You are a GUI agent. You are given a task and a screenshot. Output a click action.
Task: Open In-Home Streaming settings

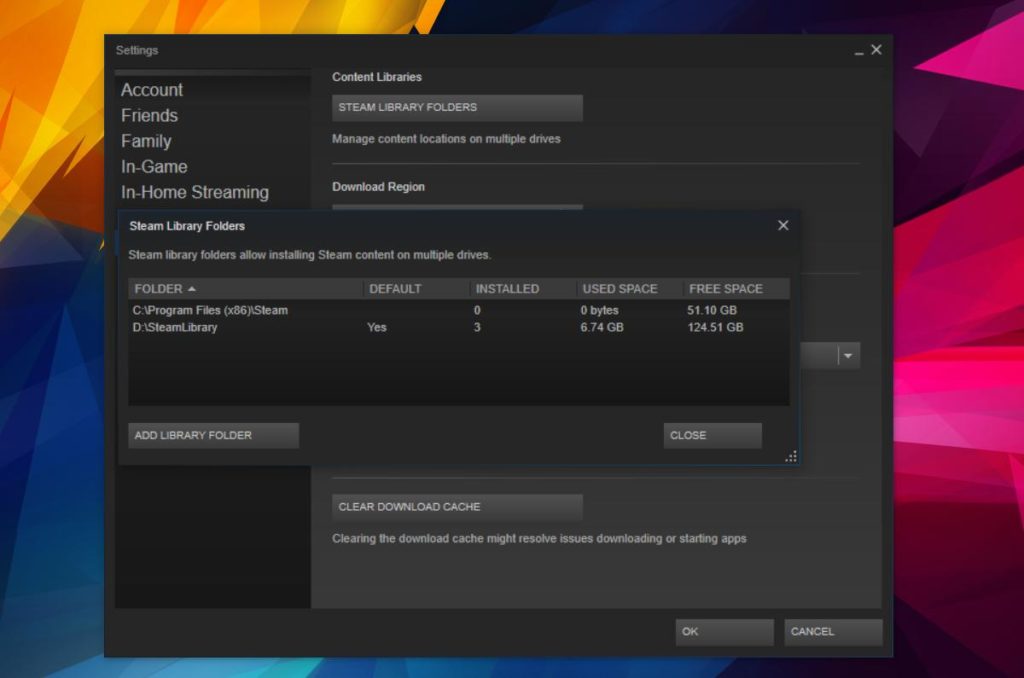click(x=195, y=193)
